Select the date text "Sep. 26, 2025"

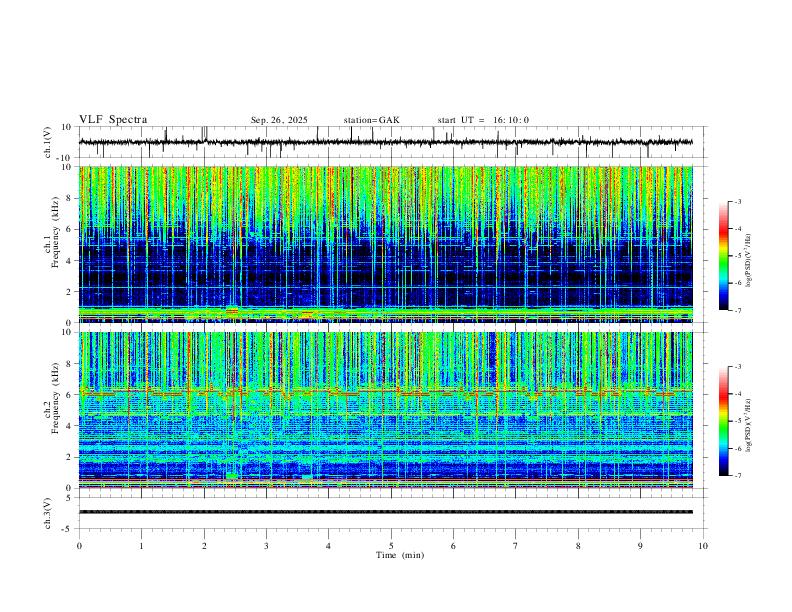click(279, 120)
